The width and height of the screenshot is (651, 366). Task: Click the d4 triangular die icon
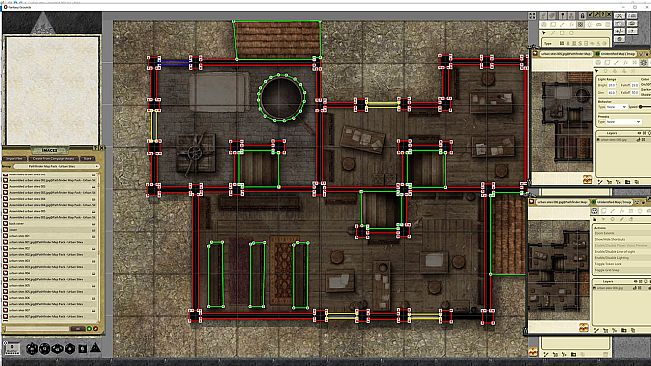95,348
